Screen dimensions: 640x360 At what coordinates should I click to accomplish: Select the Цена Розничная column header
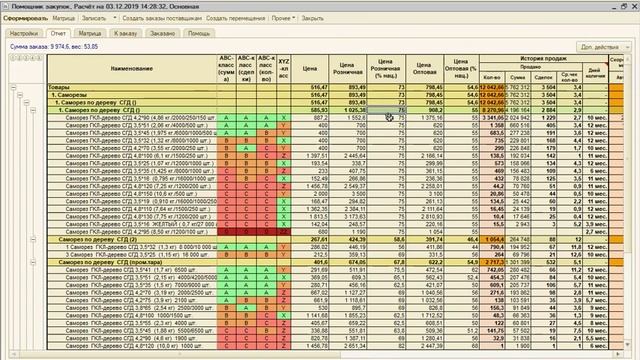point(348,69)
